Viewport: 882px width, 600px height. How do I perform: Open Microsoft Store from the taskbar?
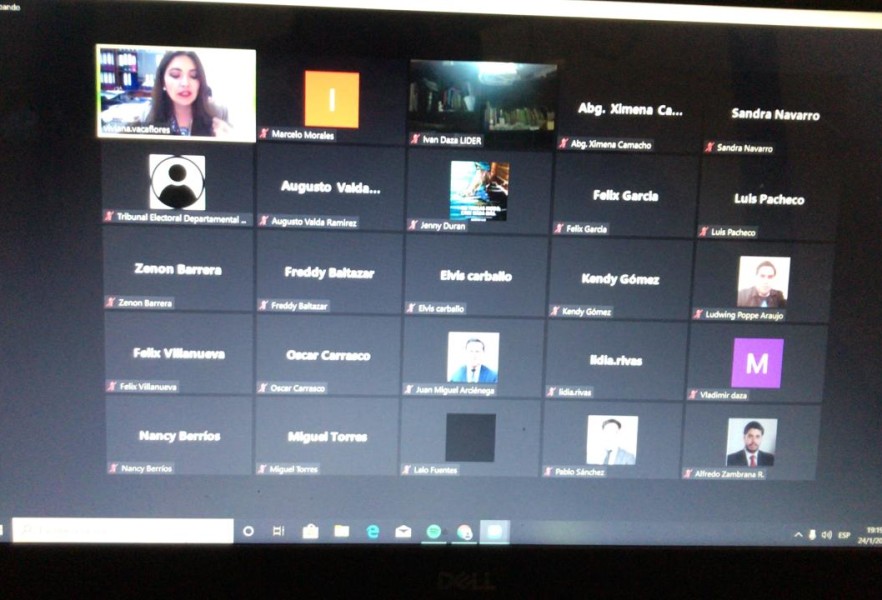click(310, 532)
